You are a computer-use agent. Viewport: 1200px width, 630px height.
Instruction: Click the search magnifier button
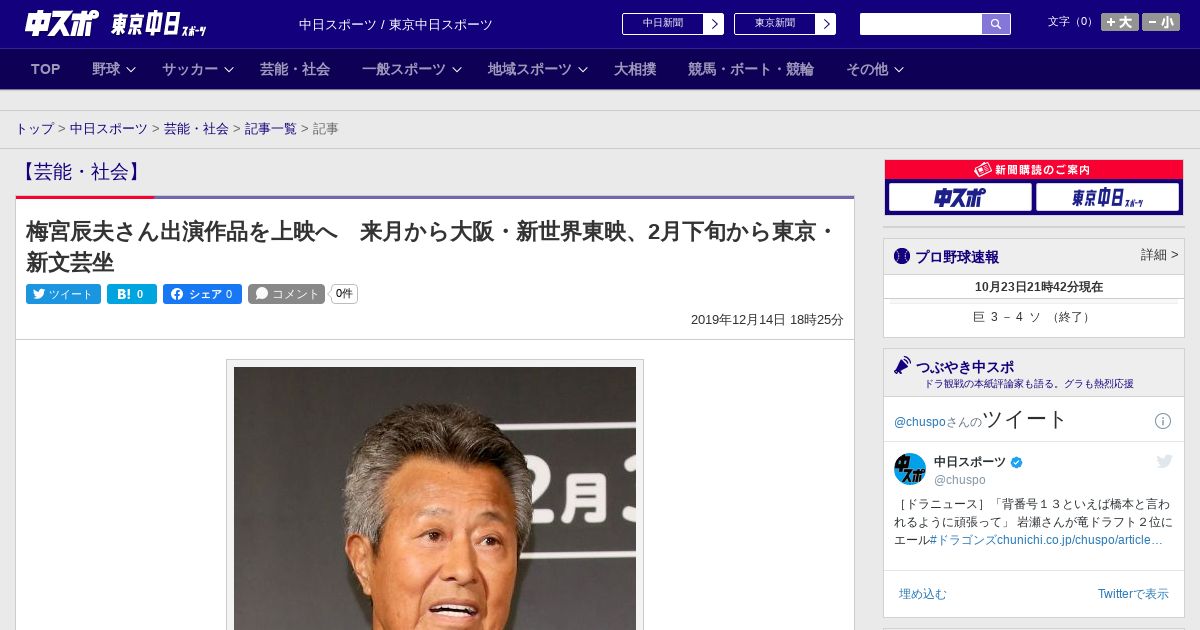tap(996, 24)
